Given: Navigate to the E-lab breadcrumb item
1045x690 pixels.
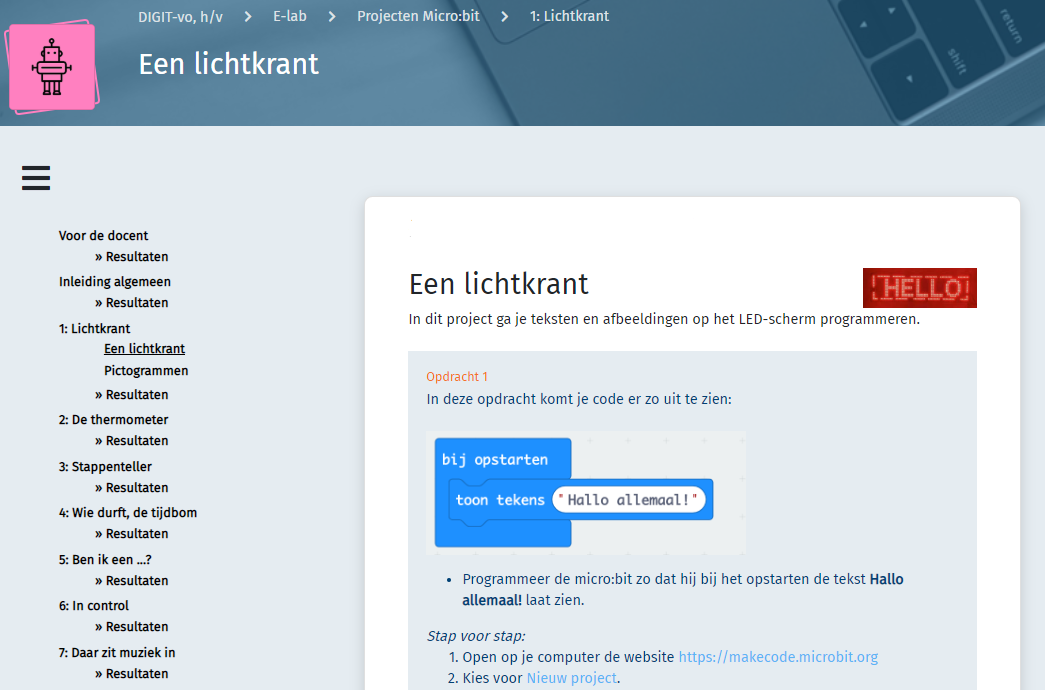Looking at the screenshot, I should [x=289, y=16].
